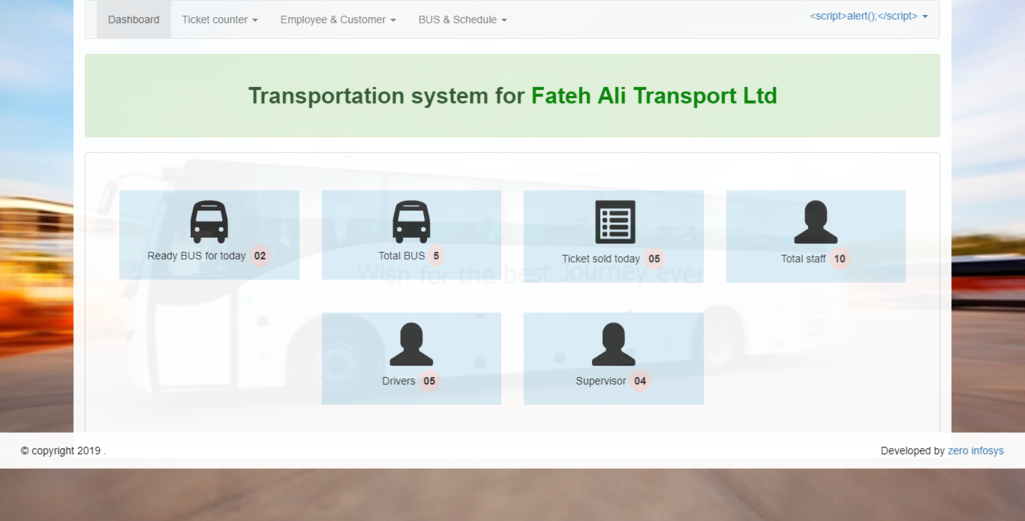Expand the Employee & Customer dropdown
Screen dimensions: 1025x521
tap(337, 20)
